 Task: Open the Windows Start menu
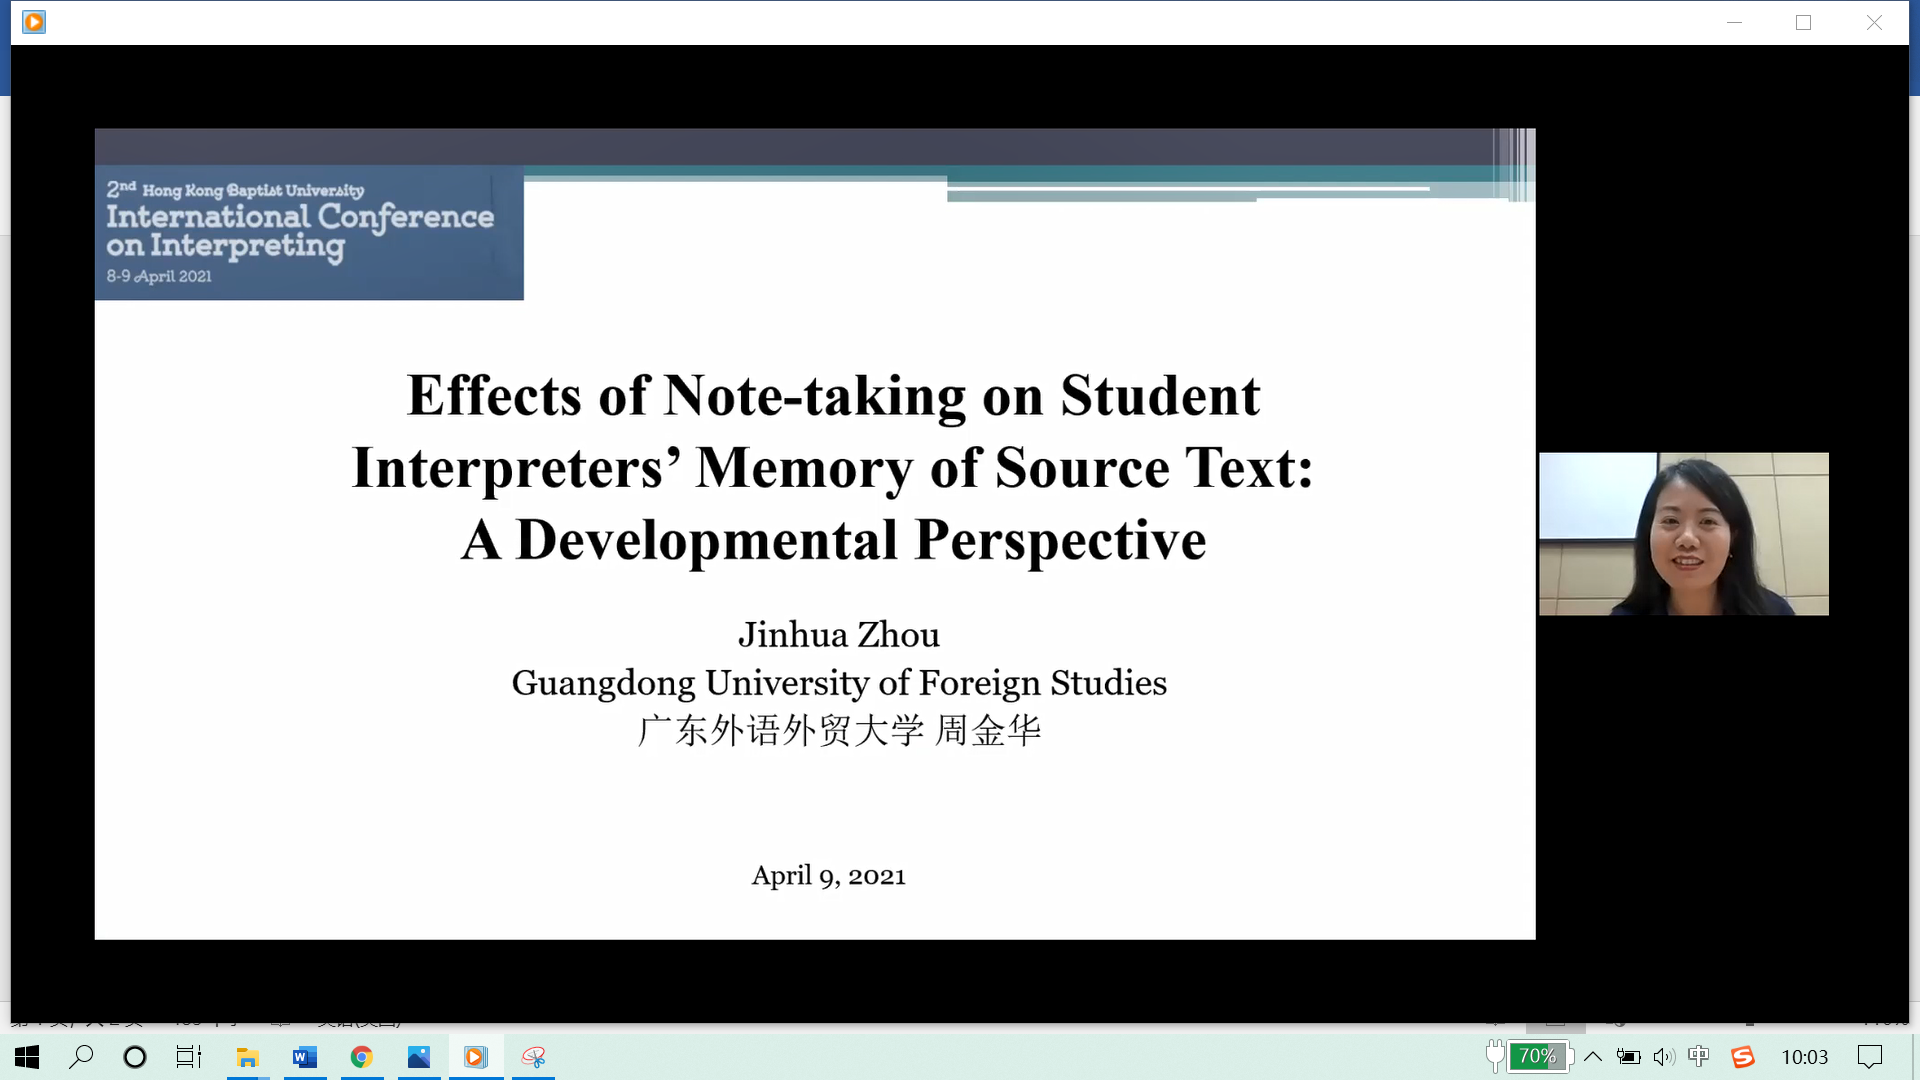click(27, 1057)
